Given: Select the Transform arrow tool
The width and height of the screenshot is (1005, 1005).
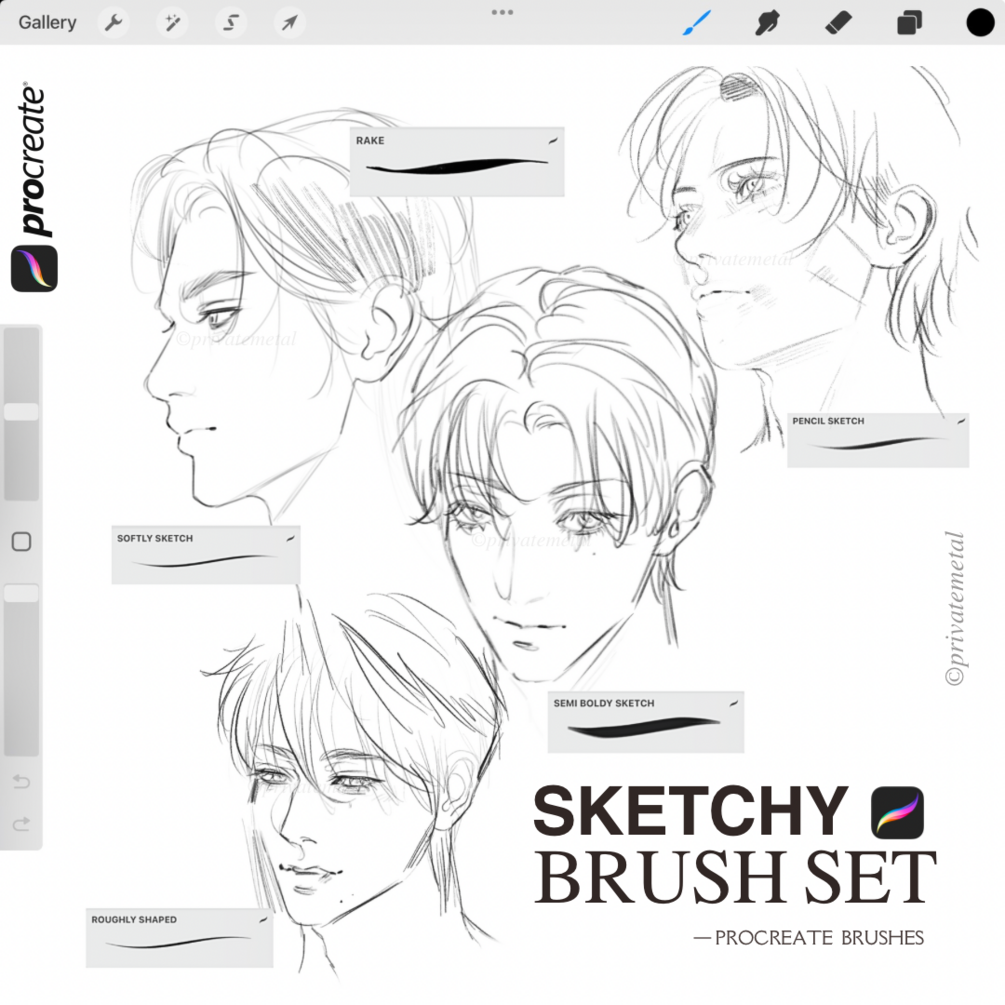Looking at the screenshot, I should click(x=287, y=22).
